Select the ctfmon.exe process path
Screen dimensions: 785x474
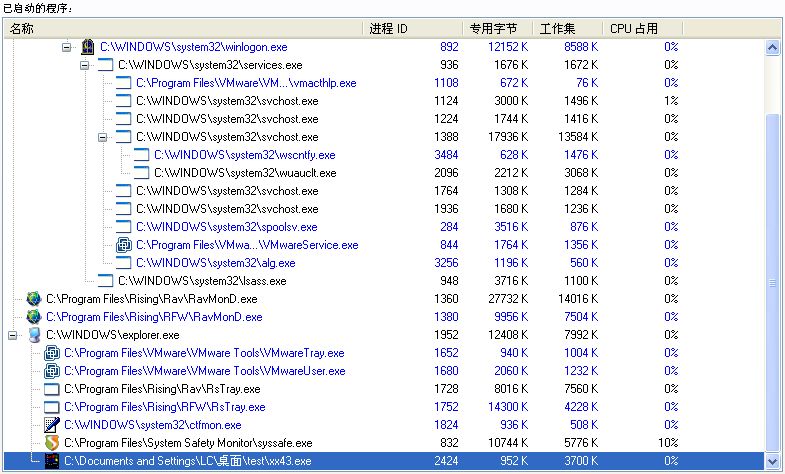pyautogui.click(x=153, y=425)
